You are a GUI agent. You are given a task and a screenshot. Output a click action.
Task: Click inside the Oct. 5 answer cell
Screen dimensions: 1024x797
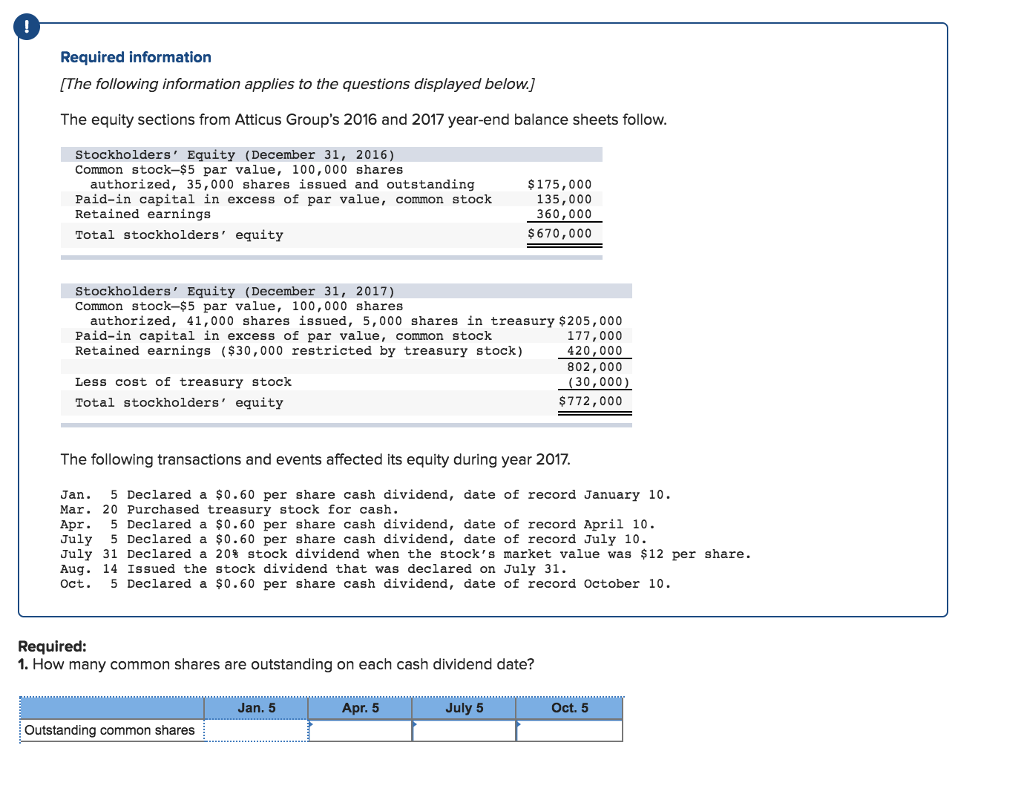[x=568, y=730]
